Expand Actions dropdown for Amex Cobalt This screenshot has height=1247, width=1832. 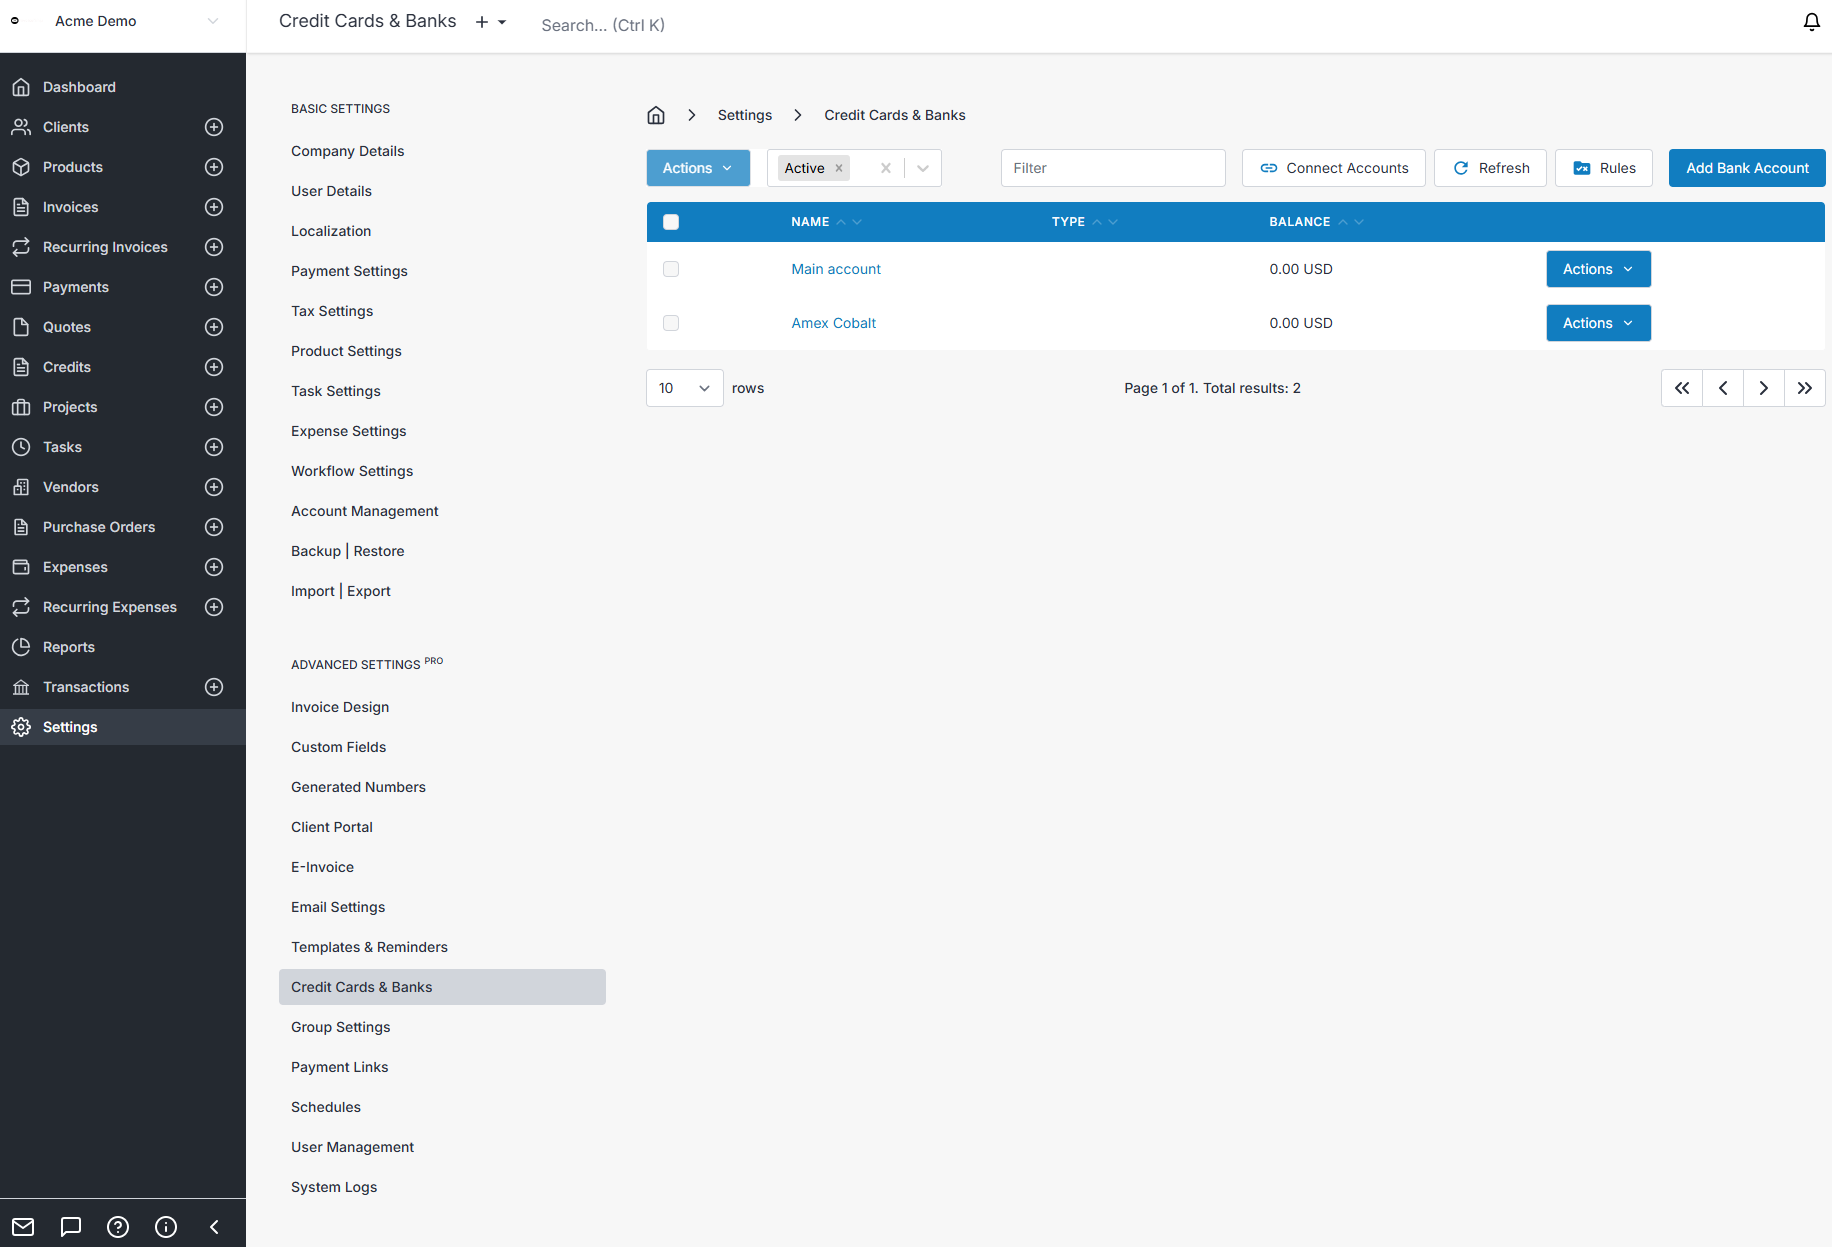tap(1598, 323)
